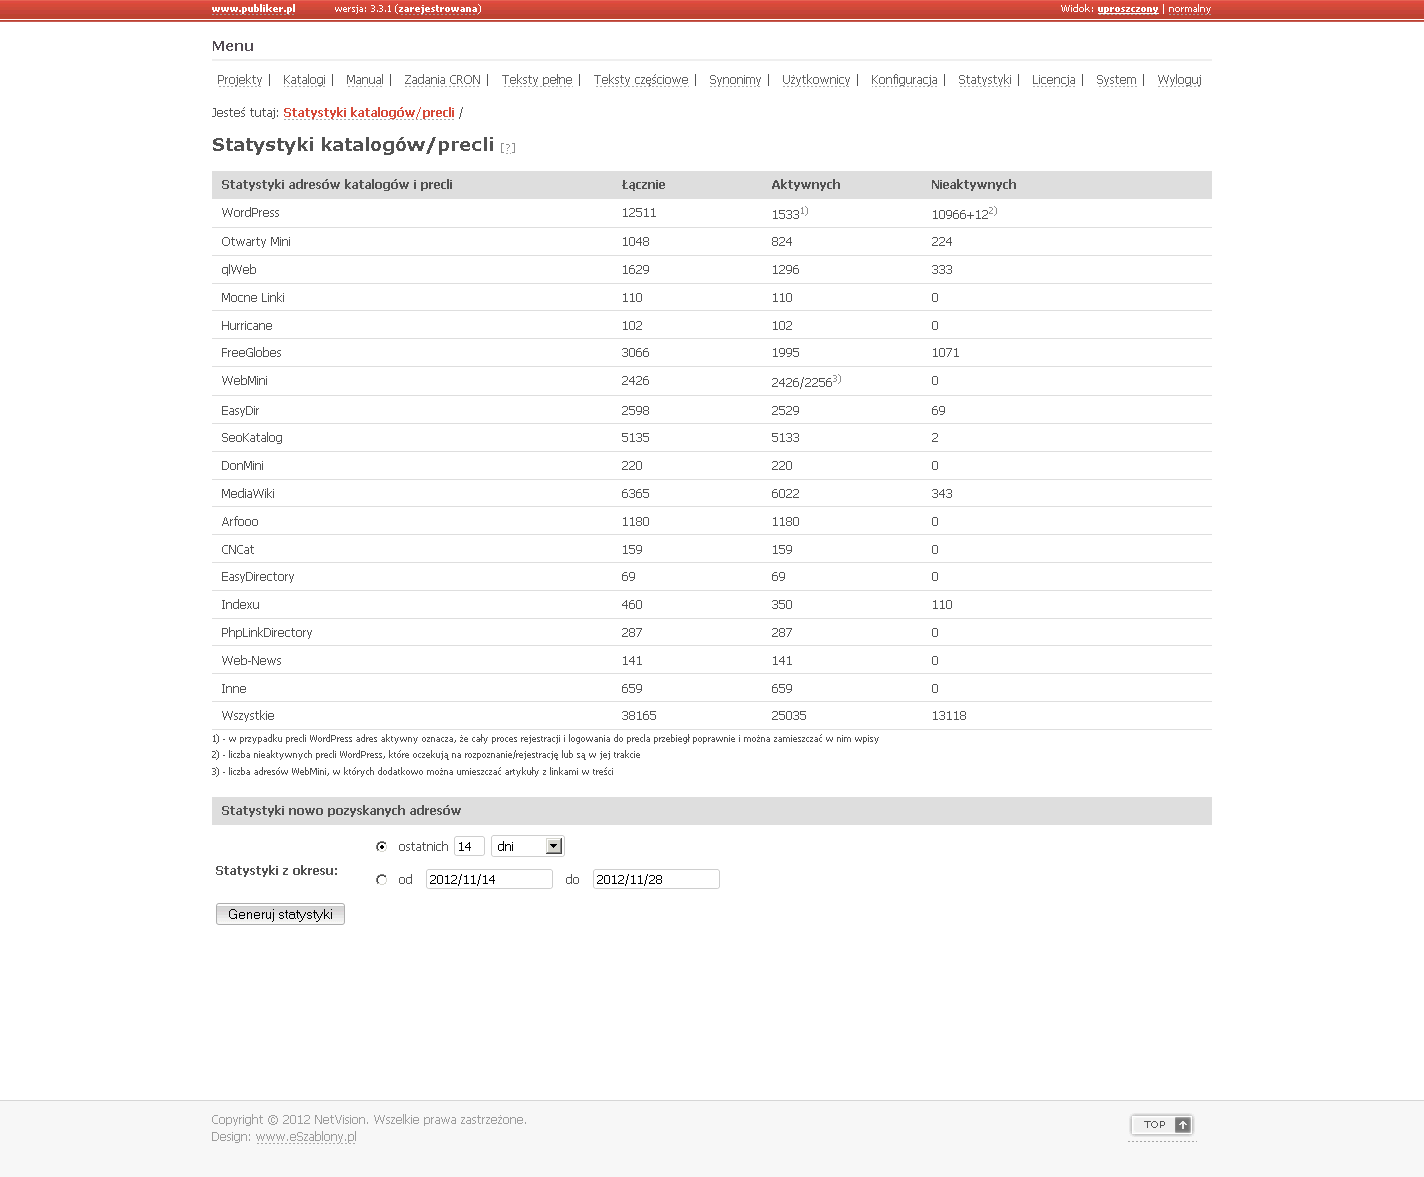Viewport: 1424px width, 1177px height.
Task: Click the DonMini row label
Action: [x=243, y=466]
